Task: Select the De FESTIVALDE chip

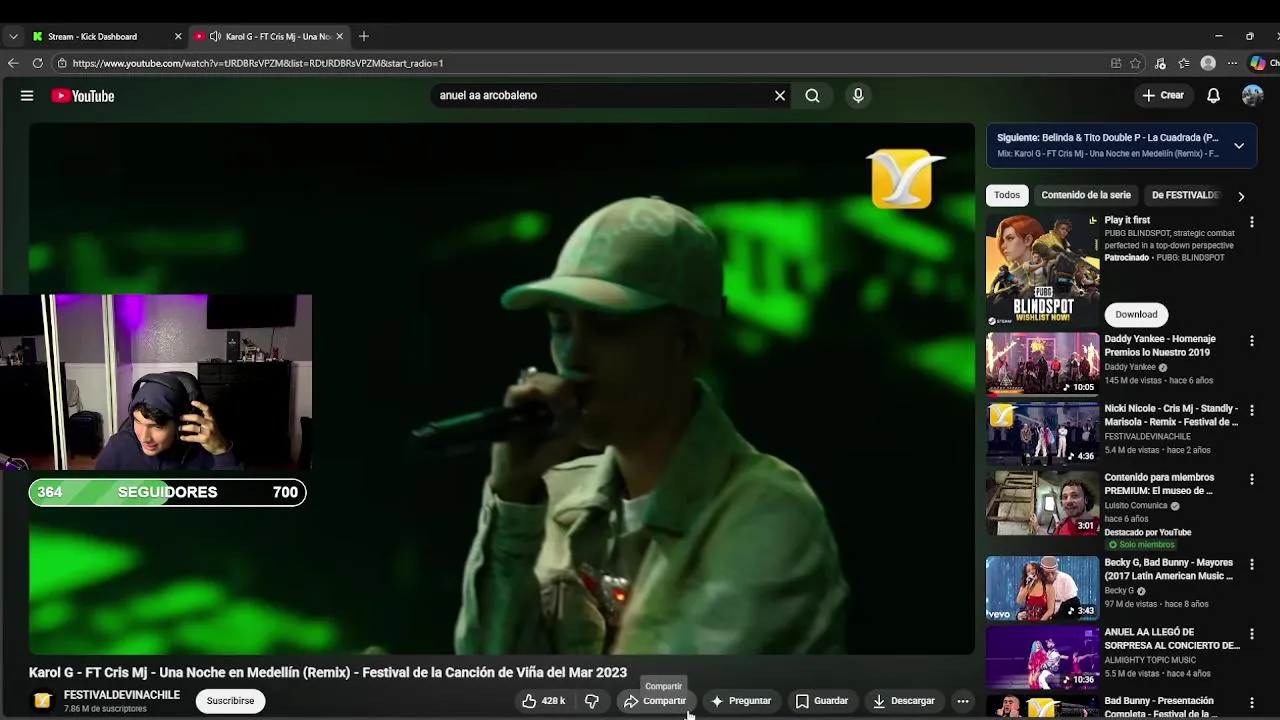Action: pos(1185,195)
